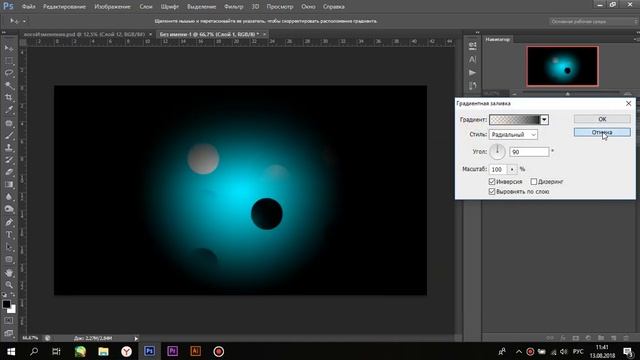Viewport: 640px width, 360px height.
Task: Select the Clone Stamp tool
Action: 9,147
